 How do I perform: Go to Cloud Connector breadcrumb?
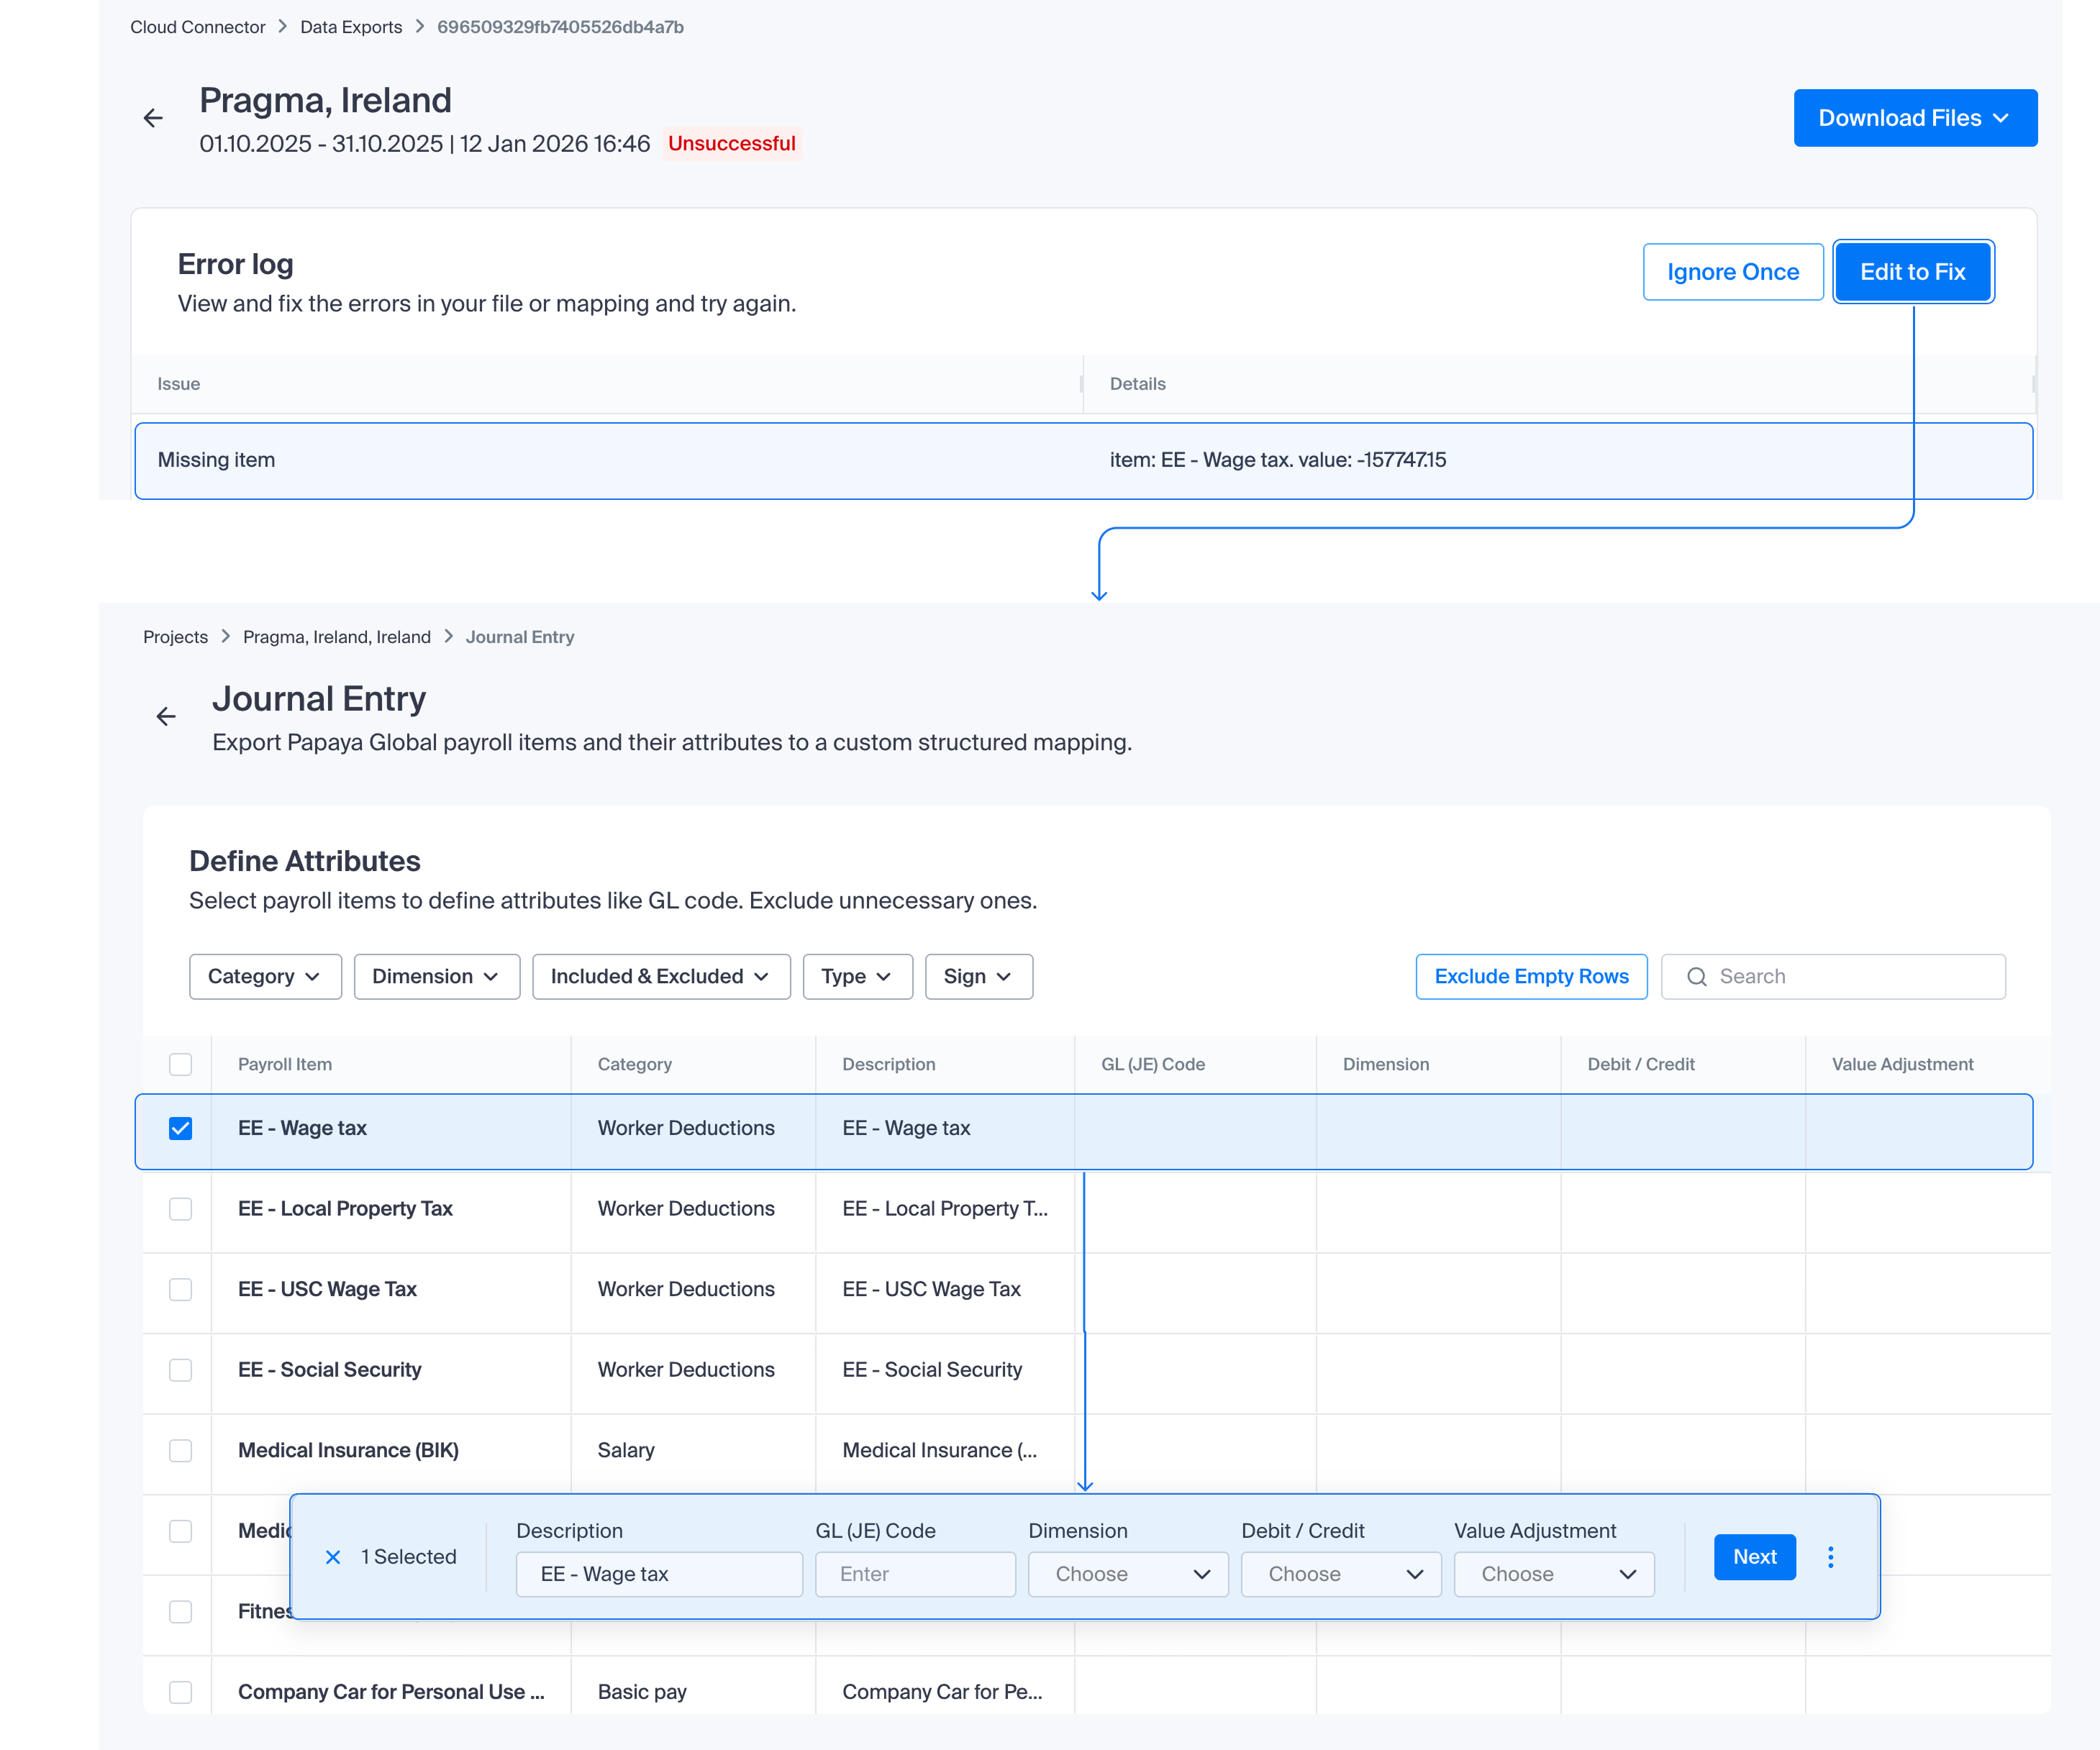(x=197, y=27)
